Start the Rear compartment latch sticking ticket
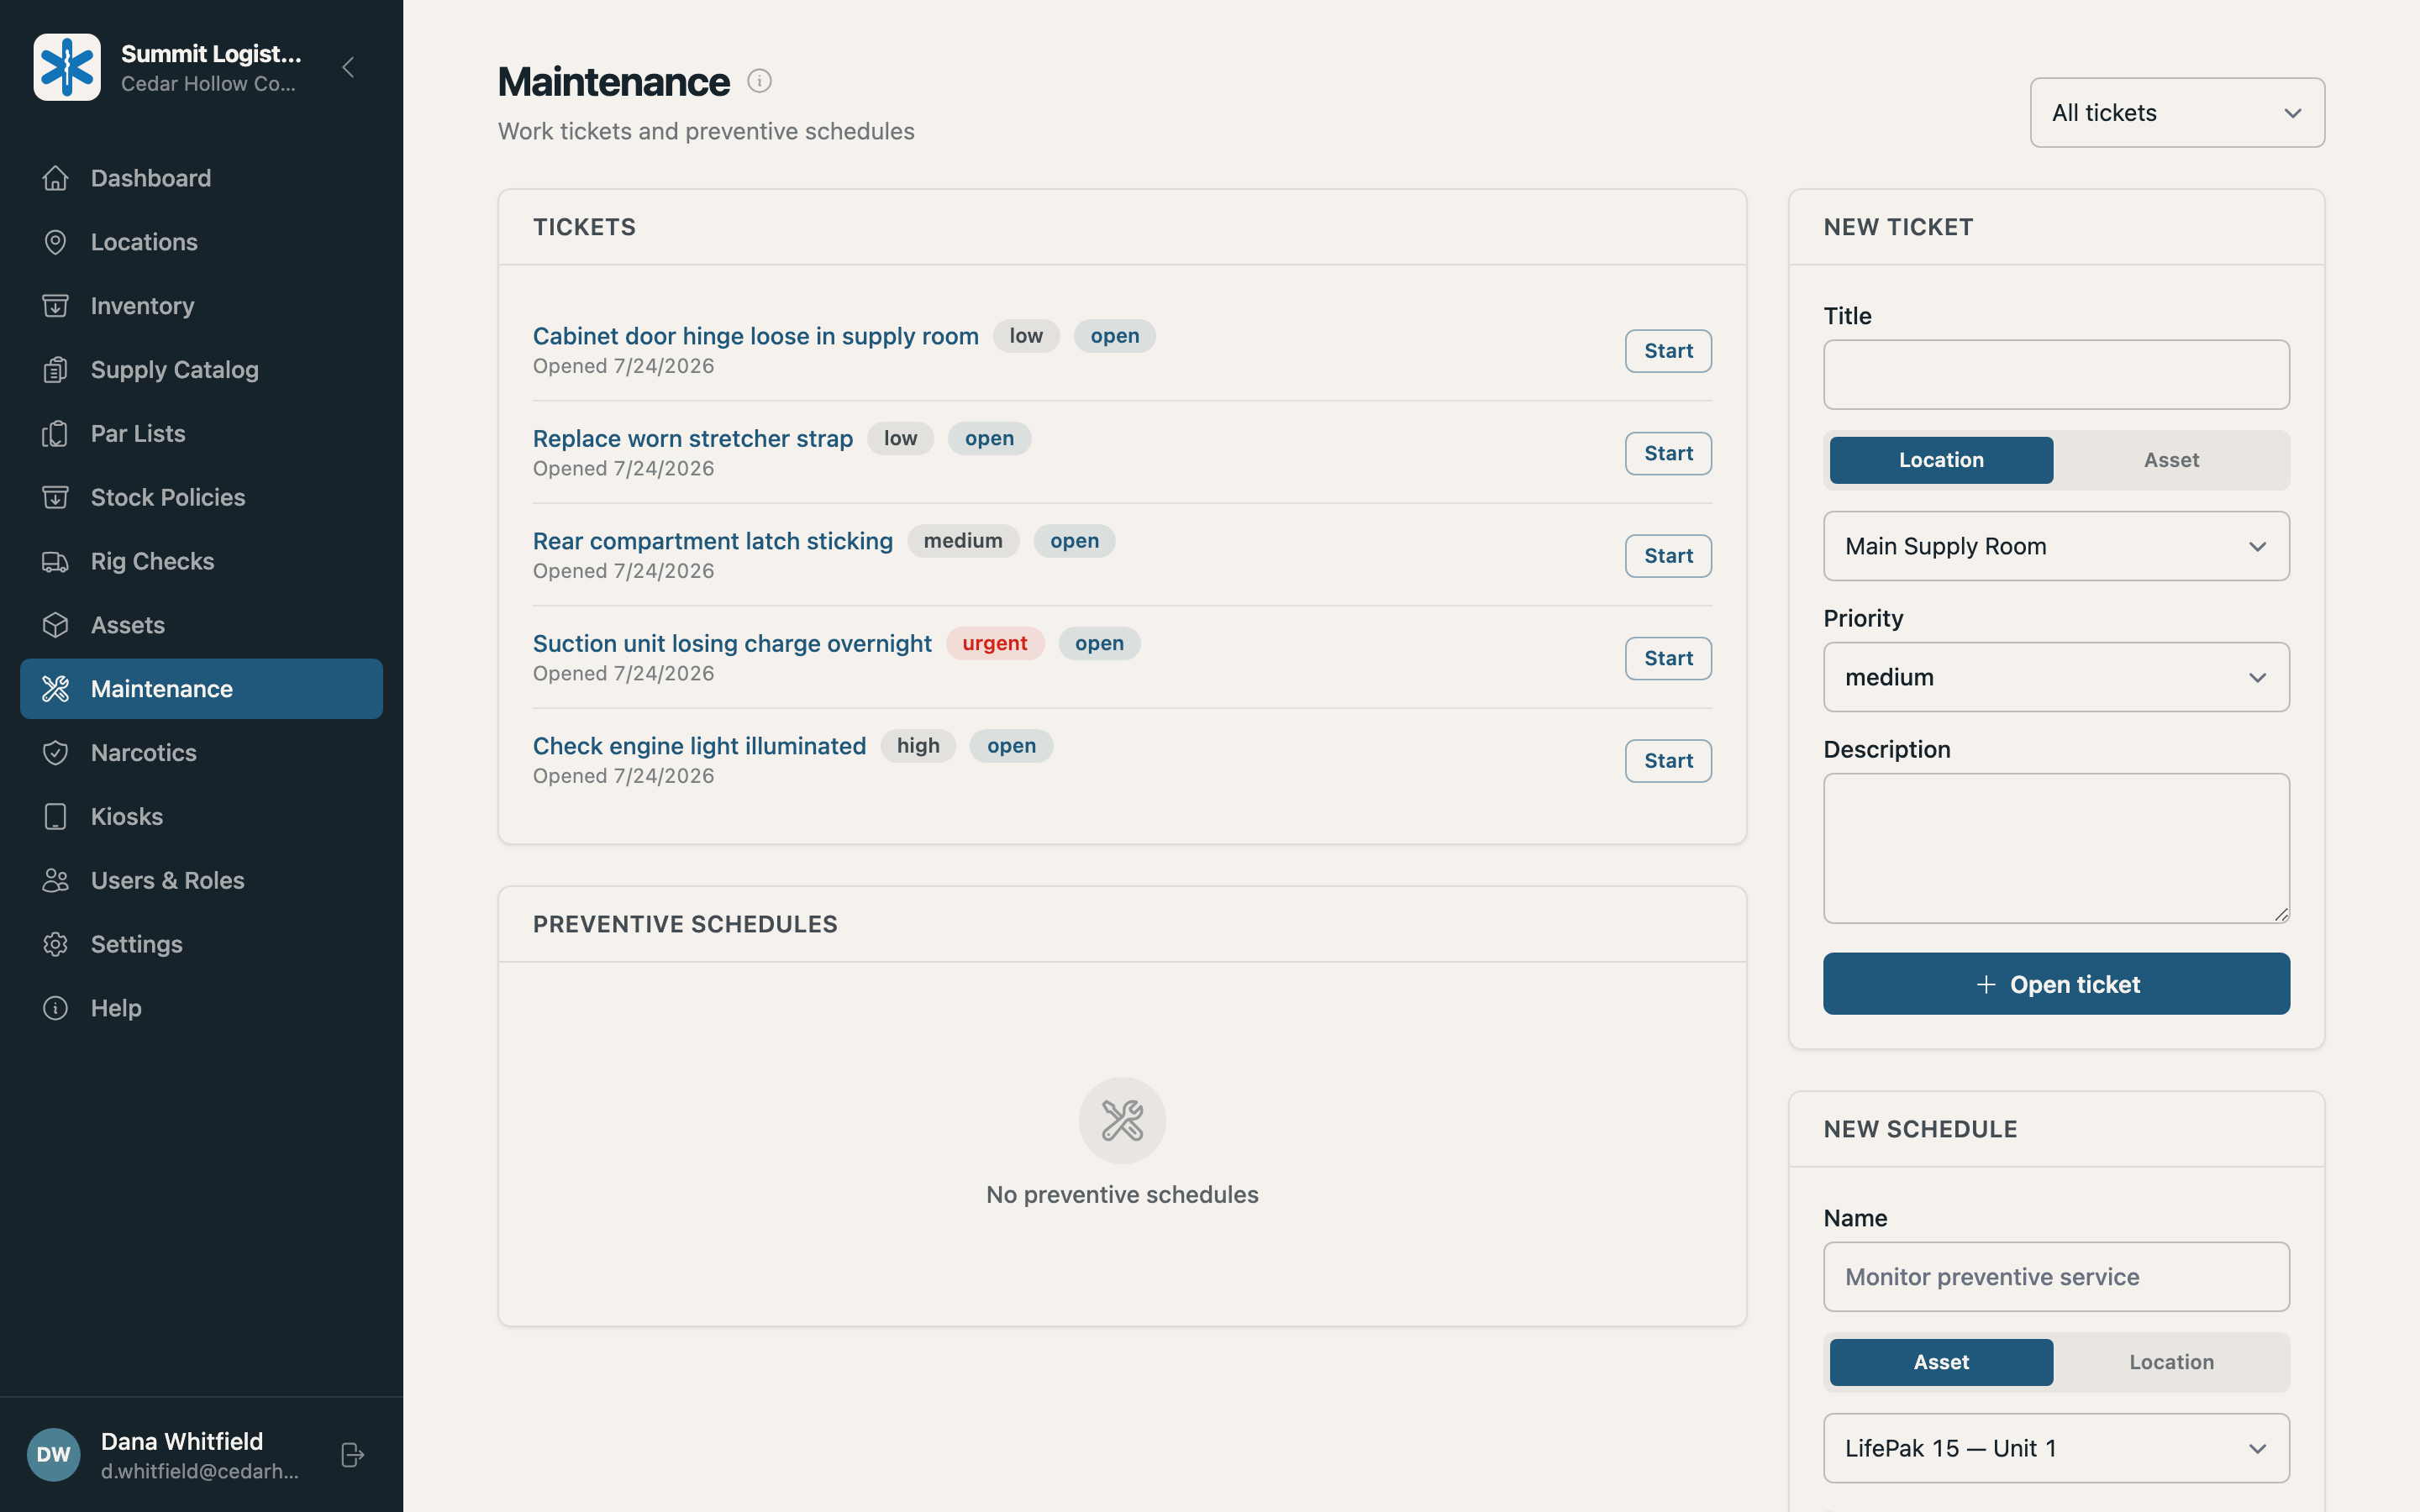The height and width of the screenshot is (1512, 2420). point(1668,556)
